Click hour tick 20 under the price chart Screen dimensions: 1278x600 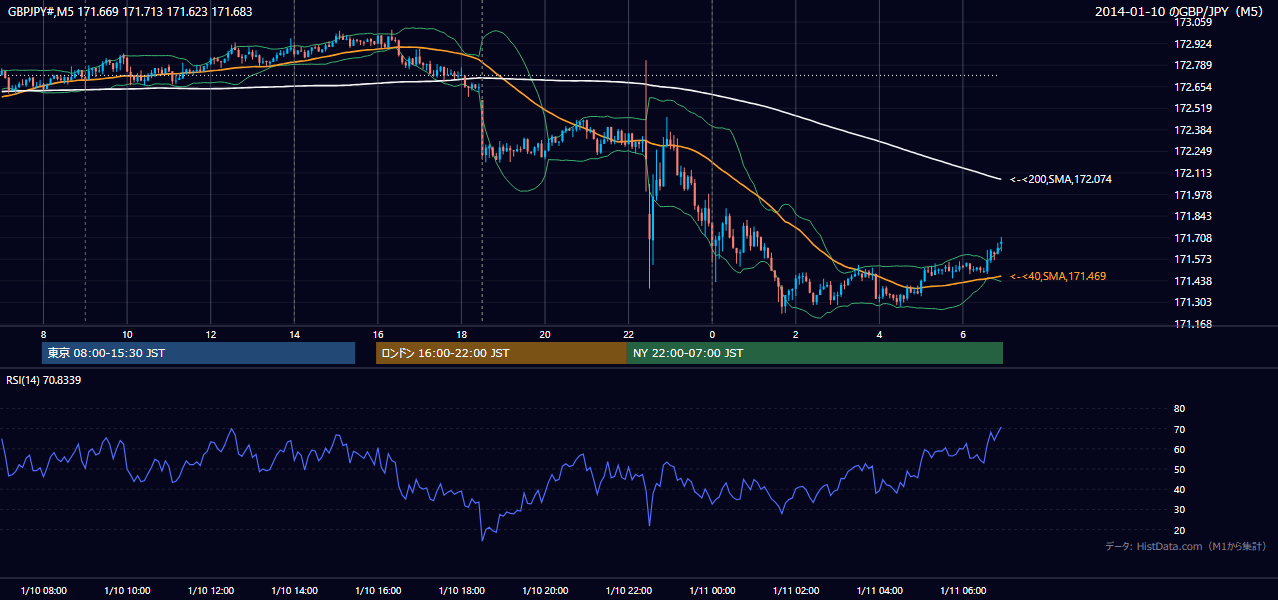[x=544, y=334]
